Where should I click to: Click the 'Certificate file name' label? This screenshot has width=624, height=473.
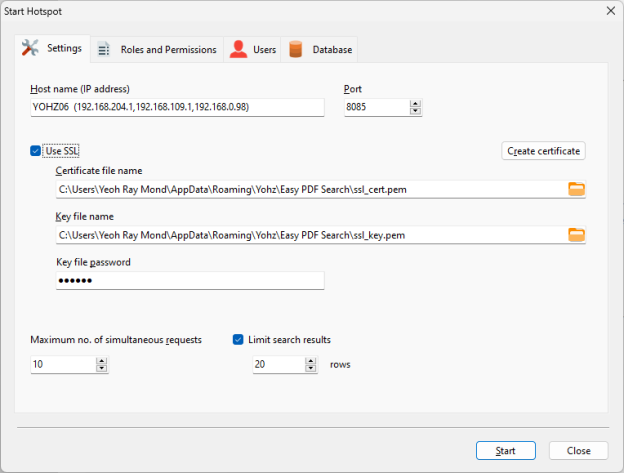click(x=99, y=171)
